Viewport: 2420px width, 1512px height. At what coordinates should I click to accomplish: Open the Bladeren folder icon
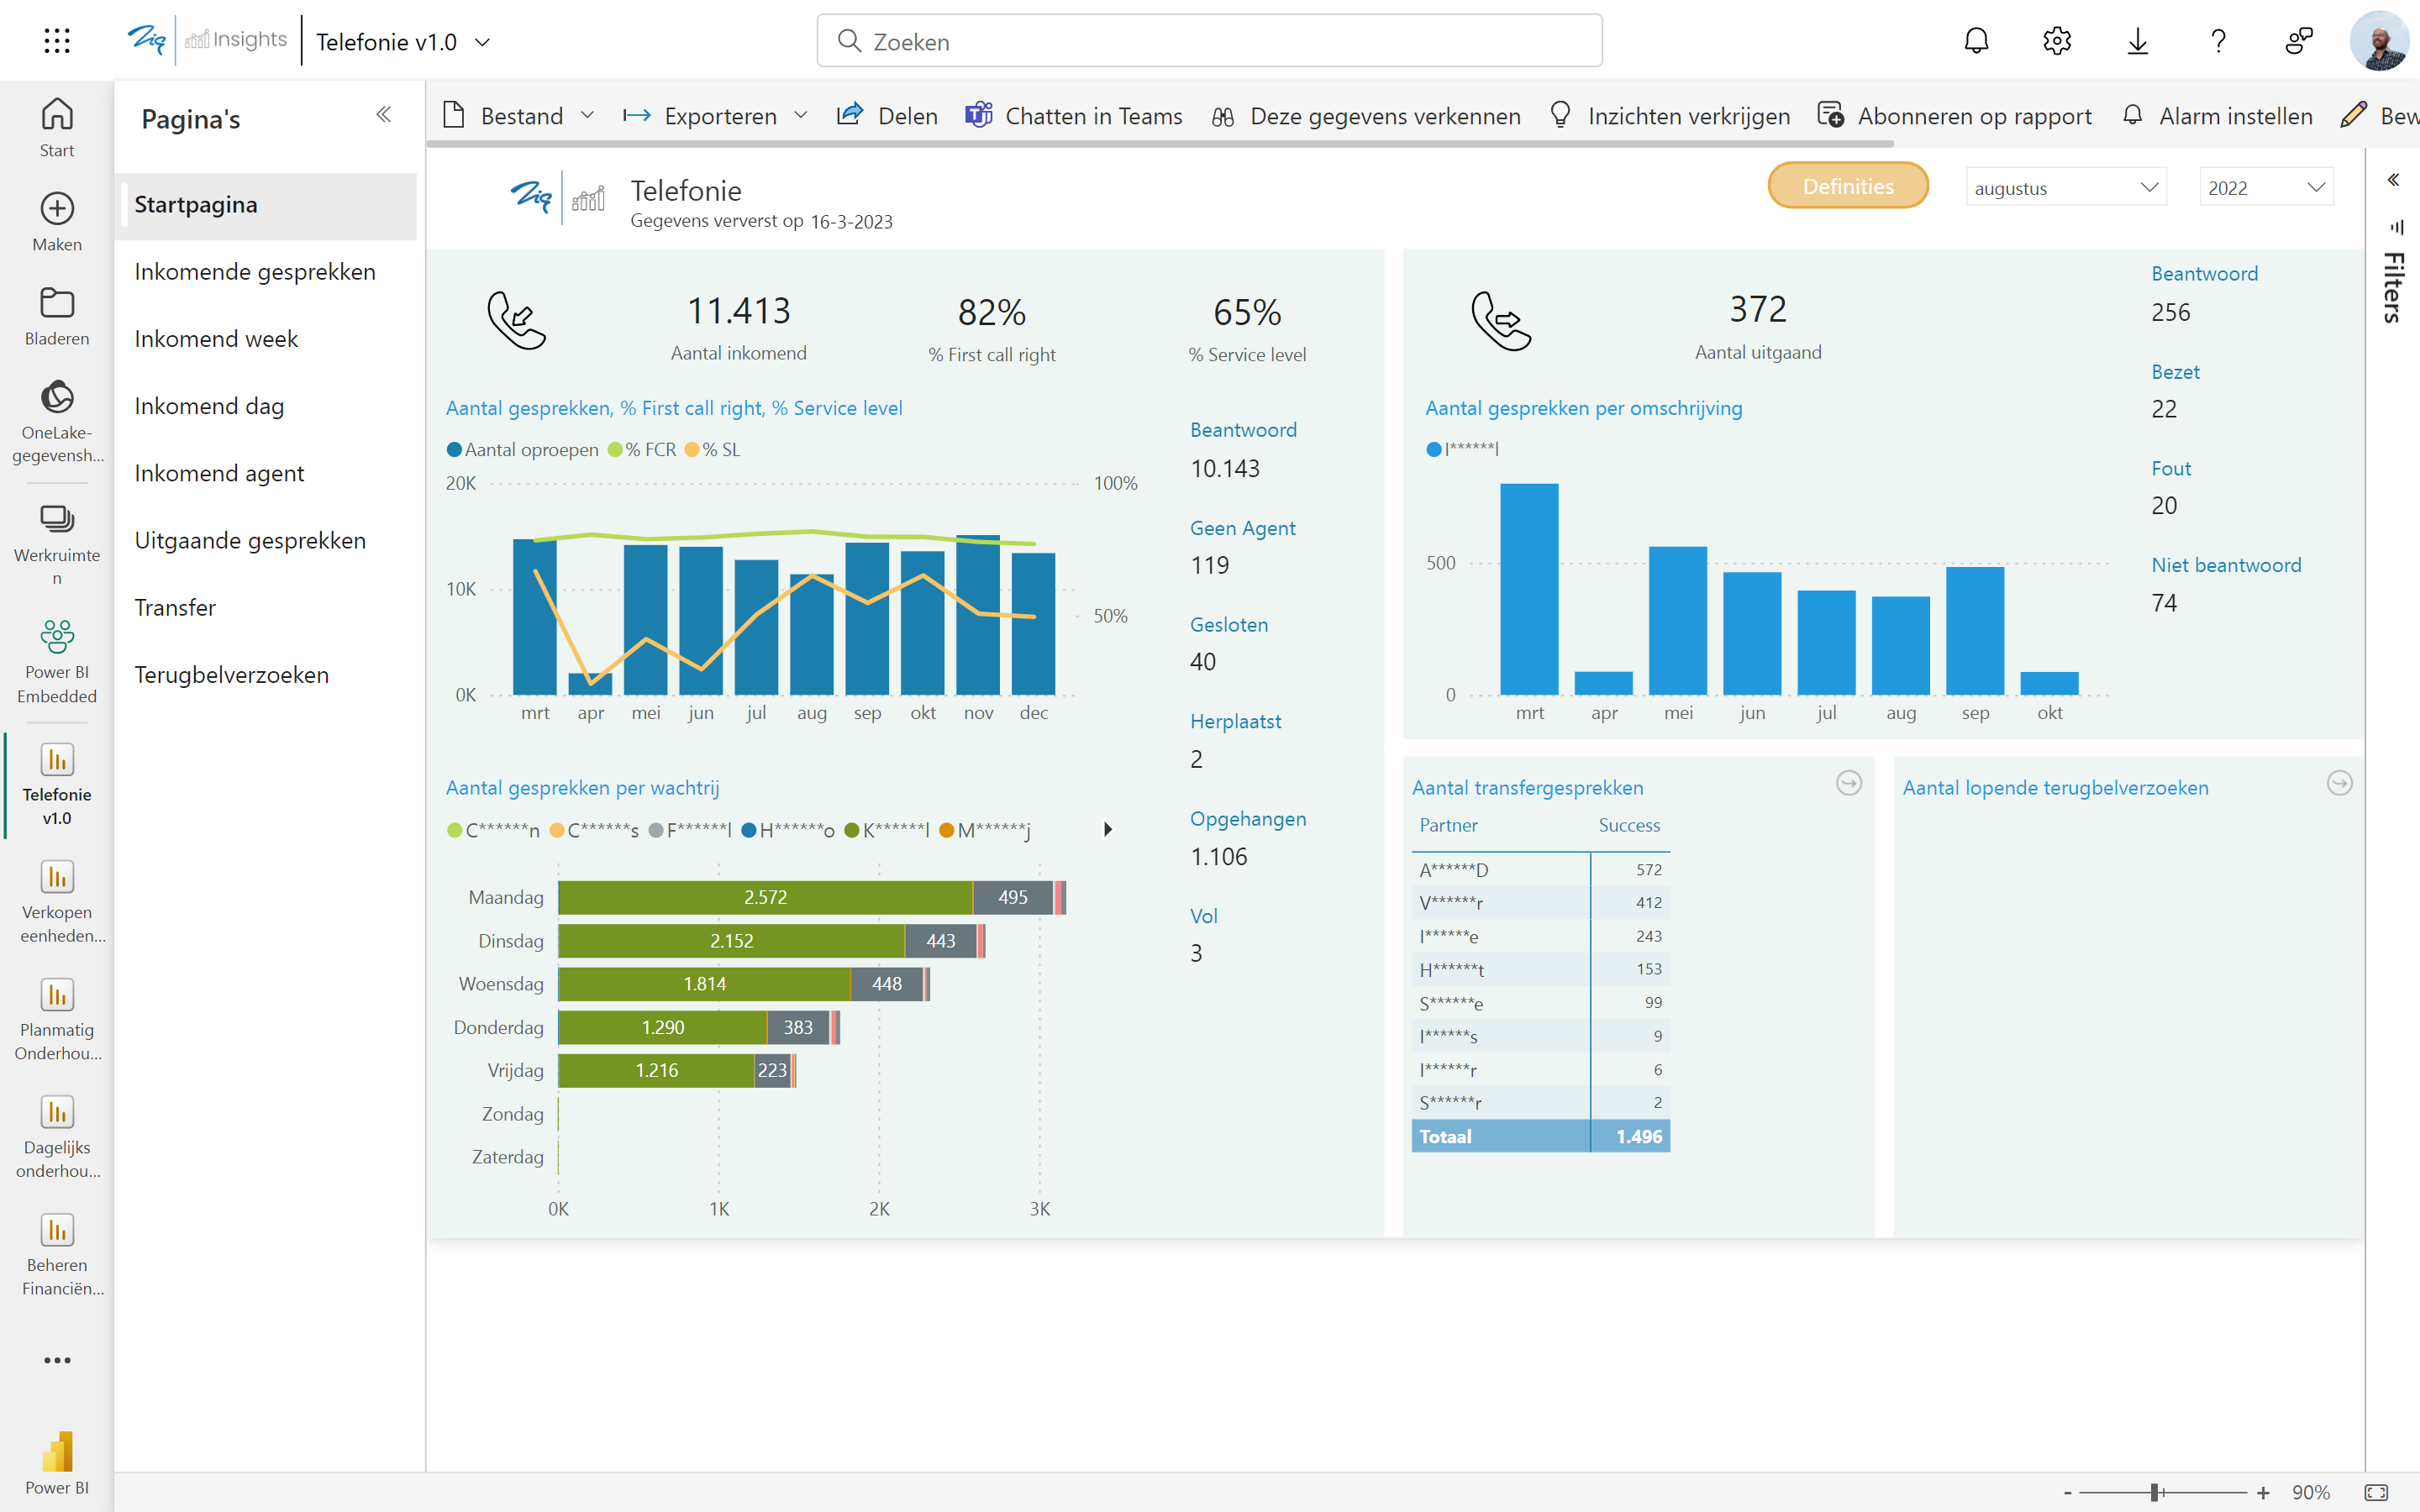[57, 303]
